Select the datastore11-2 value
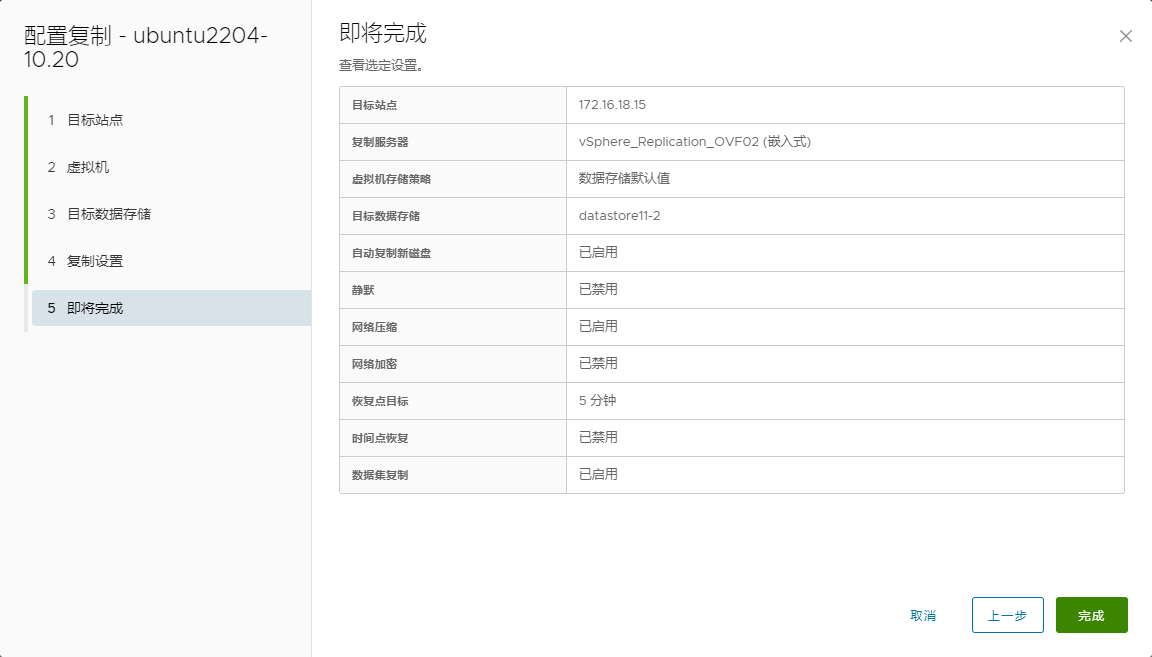 619,216
